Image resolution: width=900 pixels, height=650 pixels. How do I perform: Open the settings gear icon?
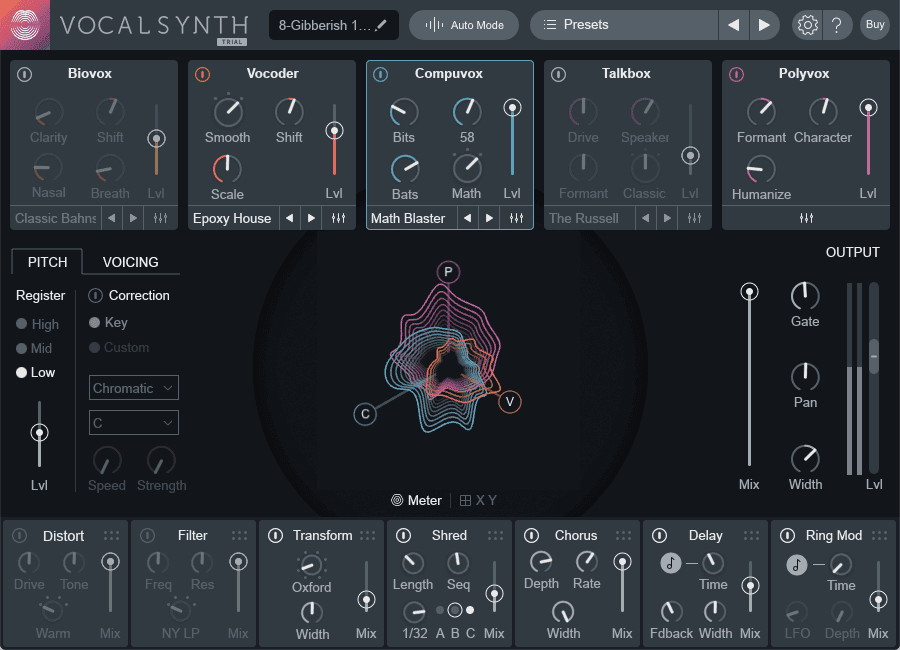coord(808,25)
